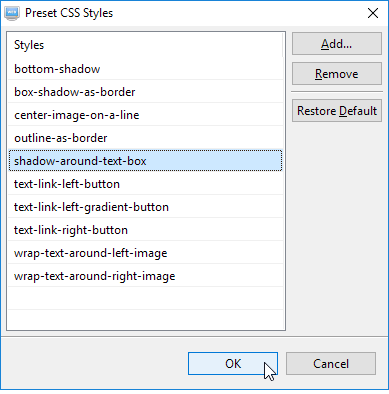389x394 pixels.
Task: Close the Preset CSS Styles dialog
Action: coord(373,13)
